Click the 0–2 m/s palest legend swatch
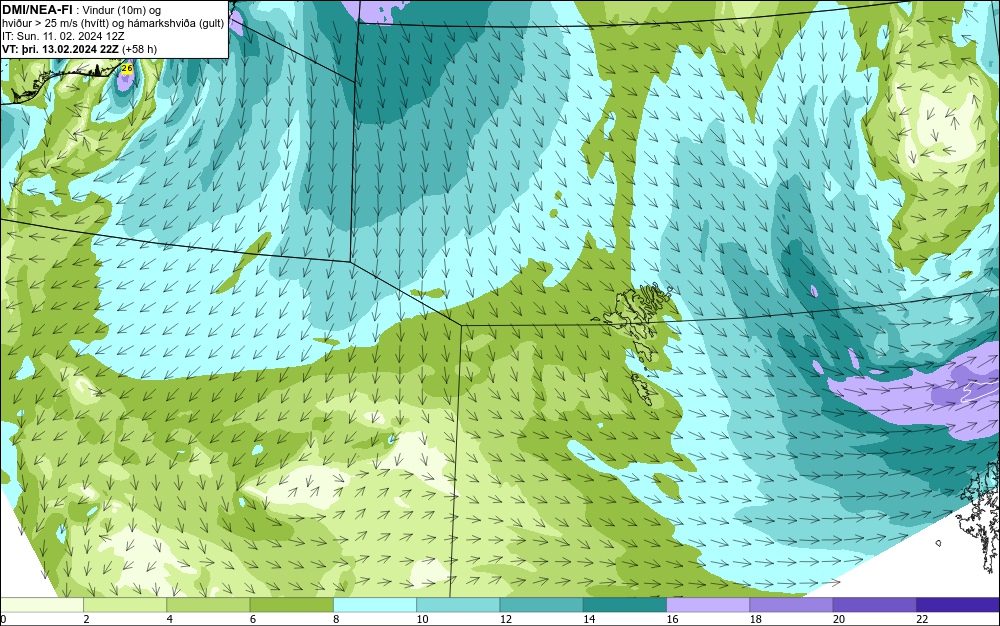This screenshot has height=626, width=1000. (41, 605)
